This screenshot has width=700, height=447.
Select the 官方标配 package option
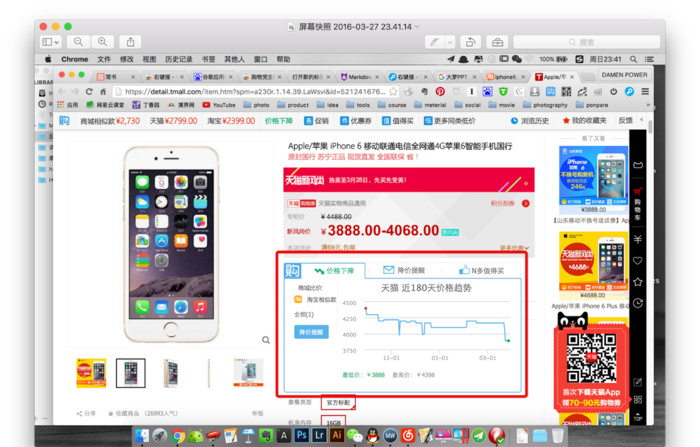tap(338, 403)
